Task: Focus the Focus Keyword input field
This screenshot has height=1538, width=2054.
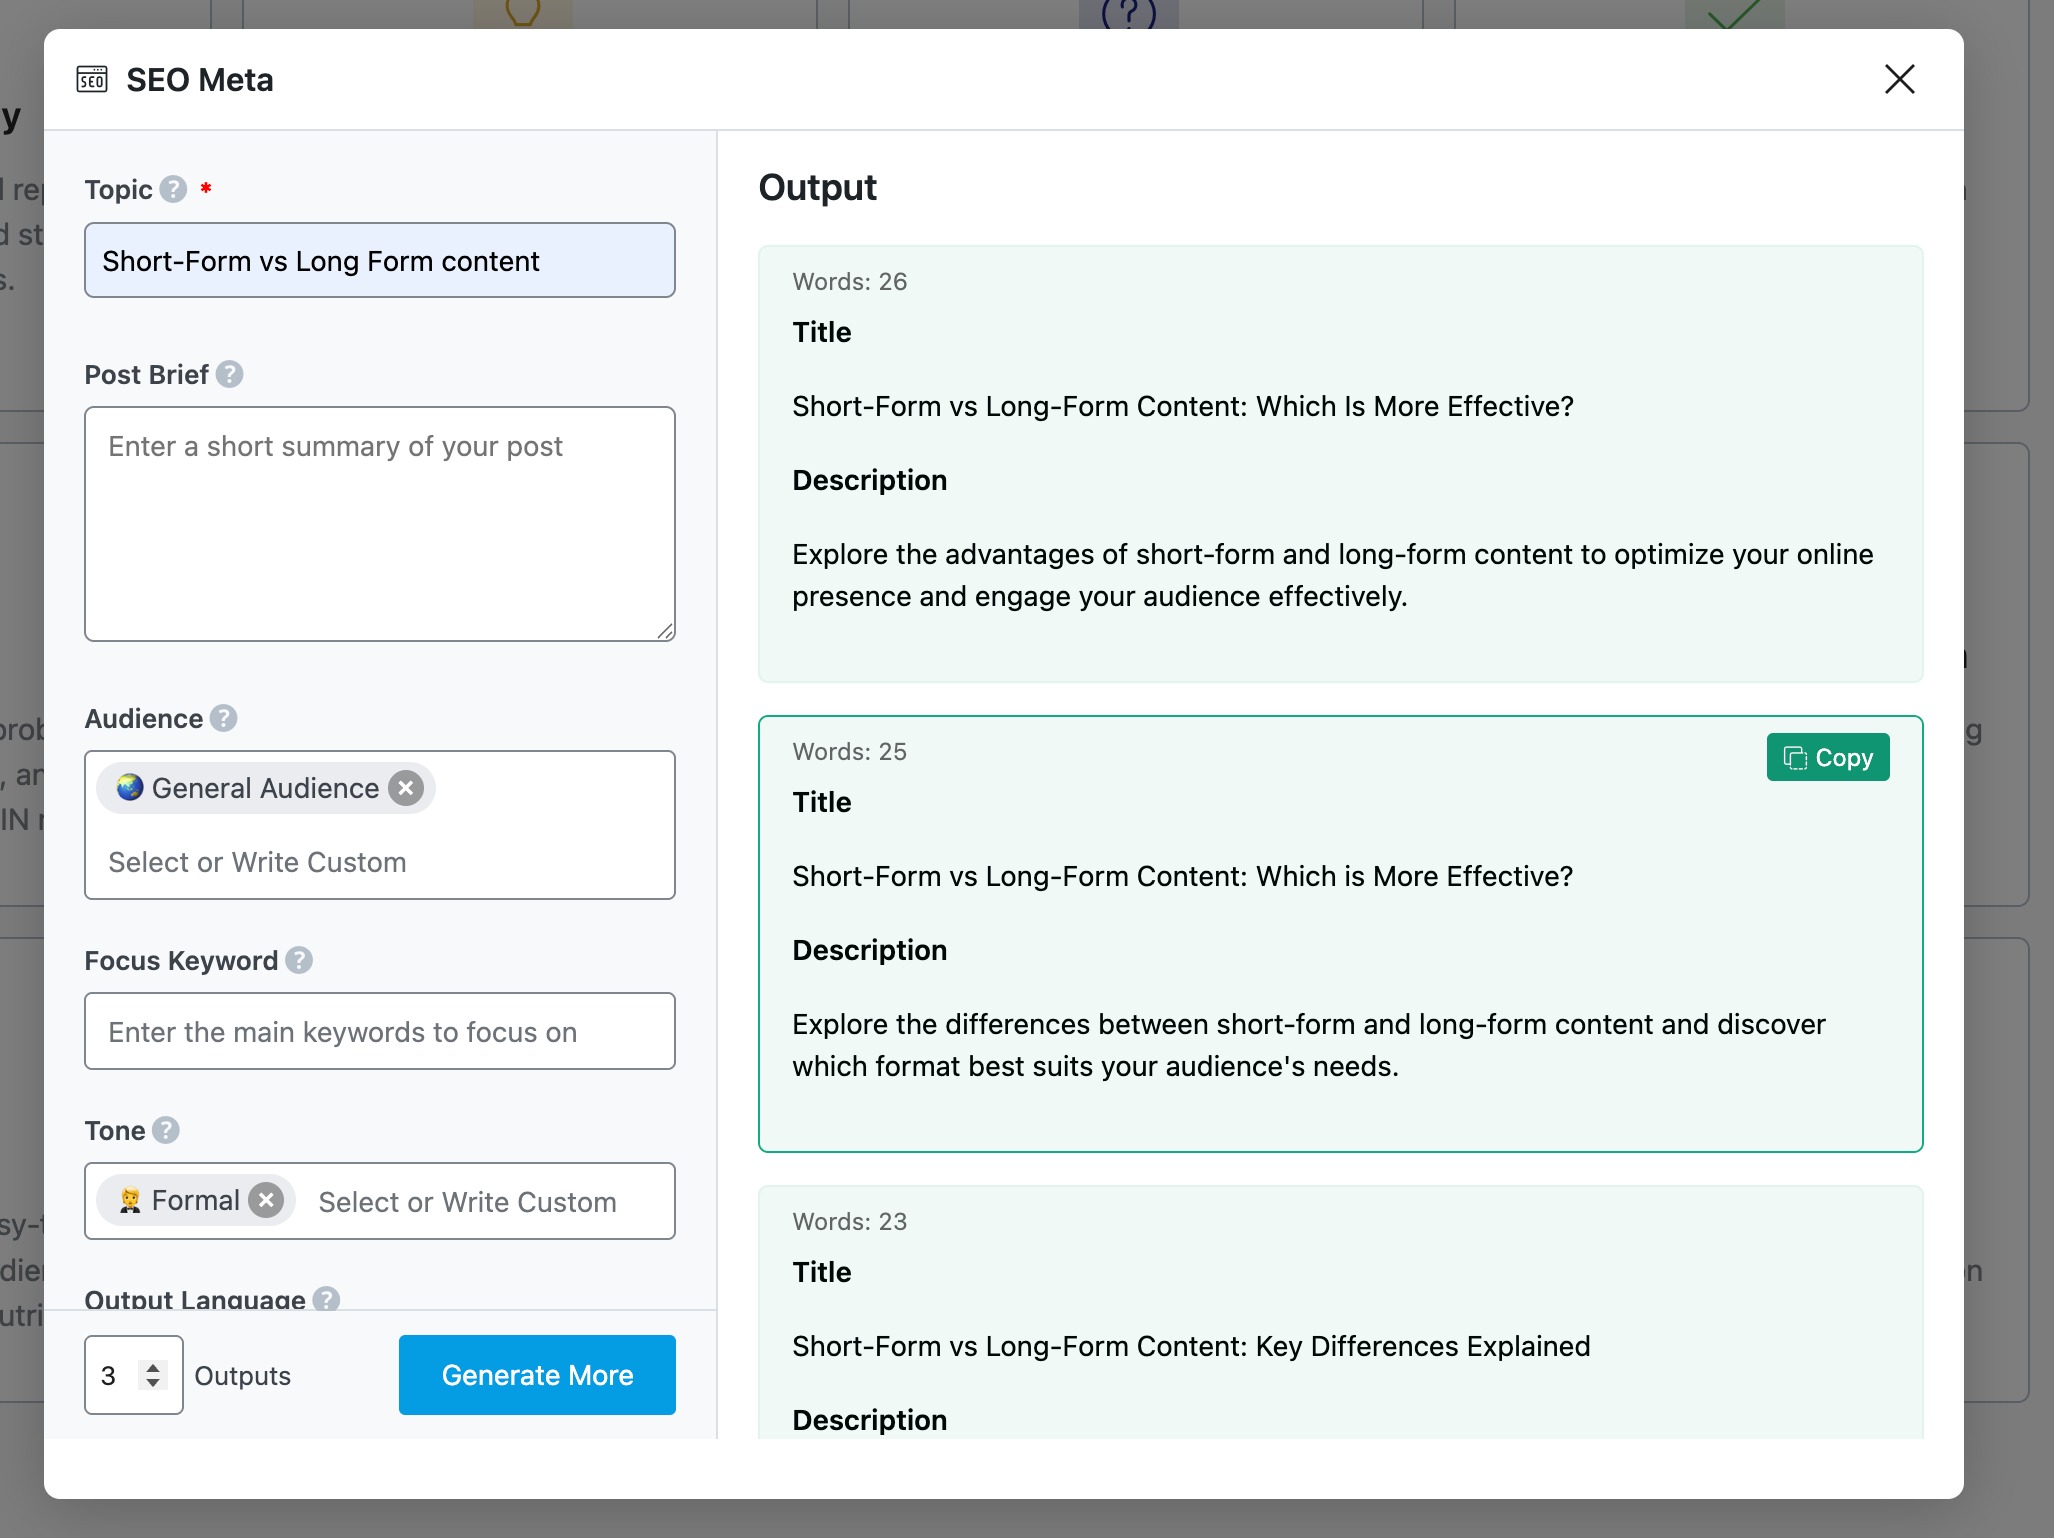Action: pyautogui.click(x=379, y=1031)
